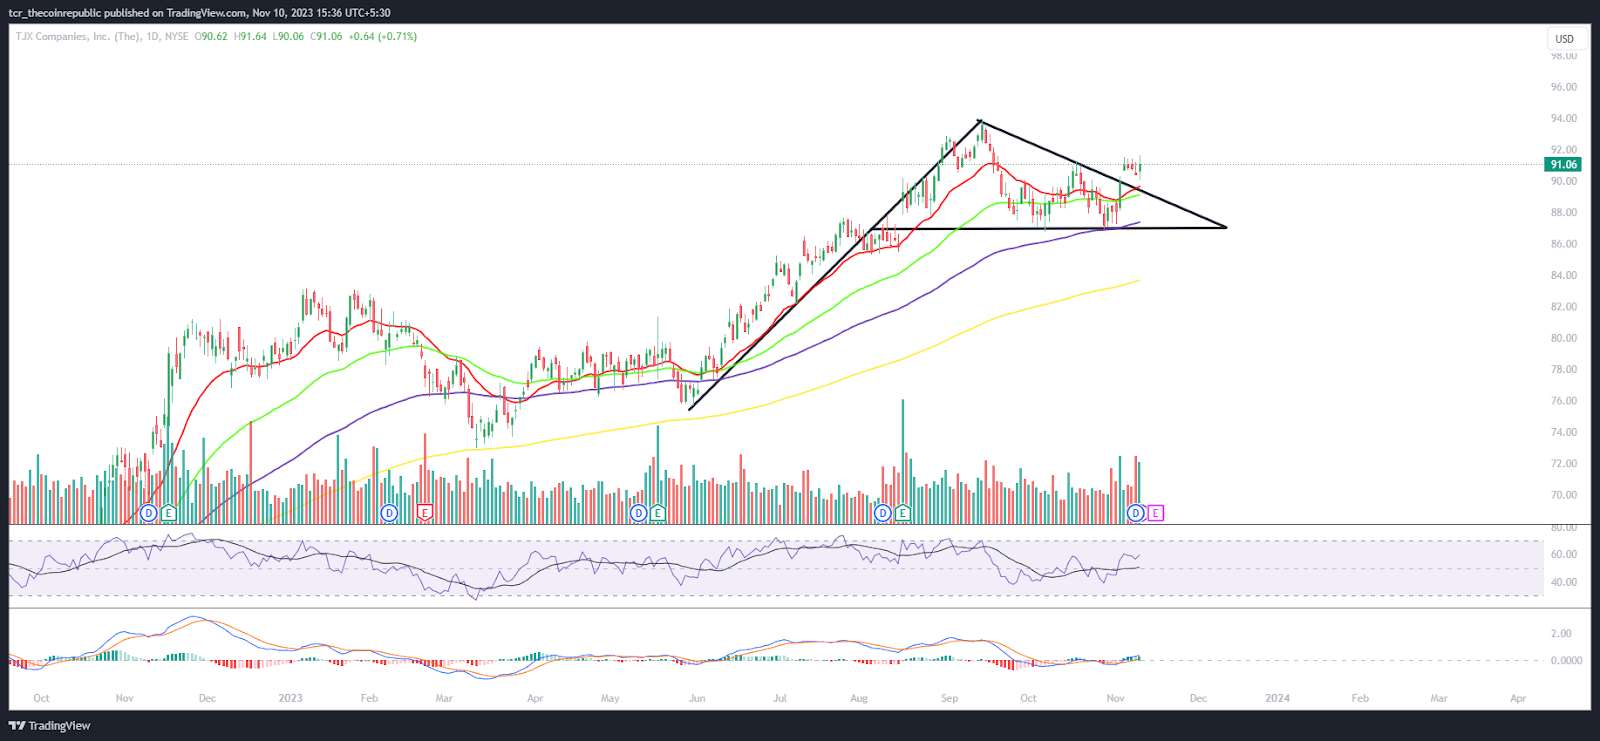Image resolution: width=1600 pixels, height=741 pixels.
Task: Click the Jun label on time axis
Action: (x=697, y=698)
